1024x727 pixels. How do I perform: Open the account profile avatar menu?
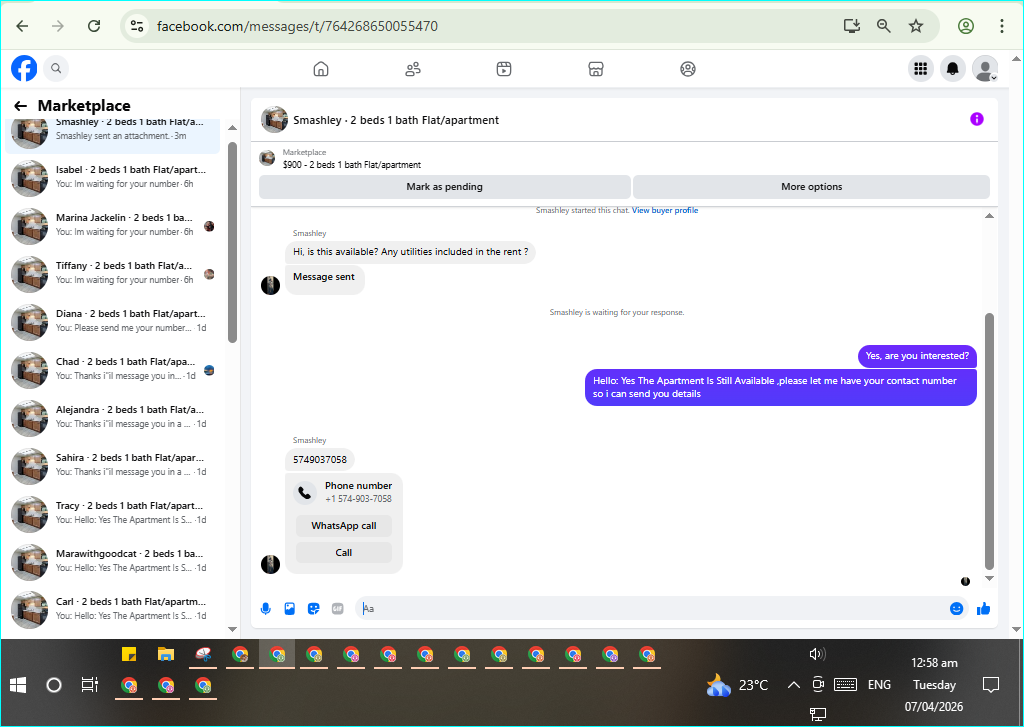(x=985, y=69)
